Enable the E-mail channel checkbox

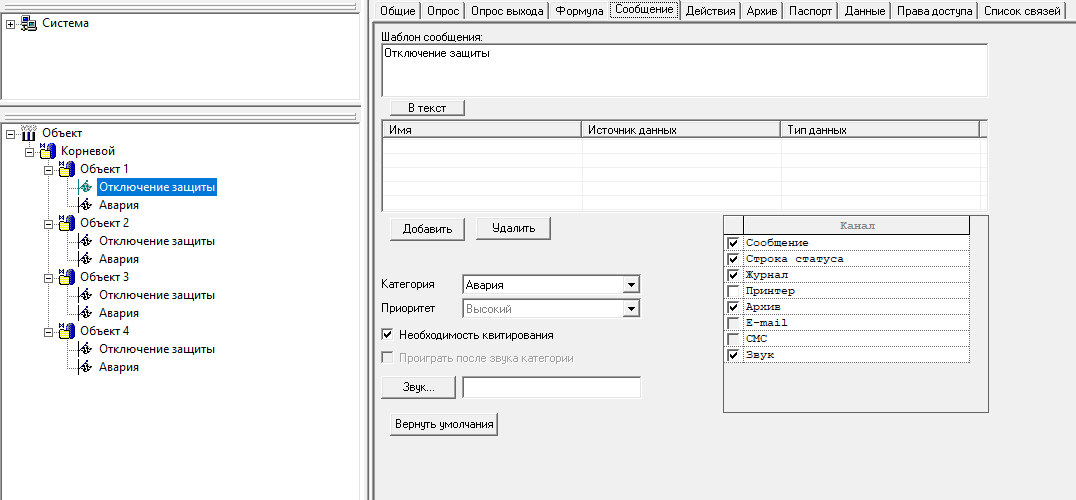734,323
